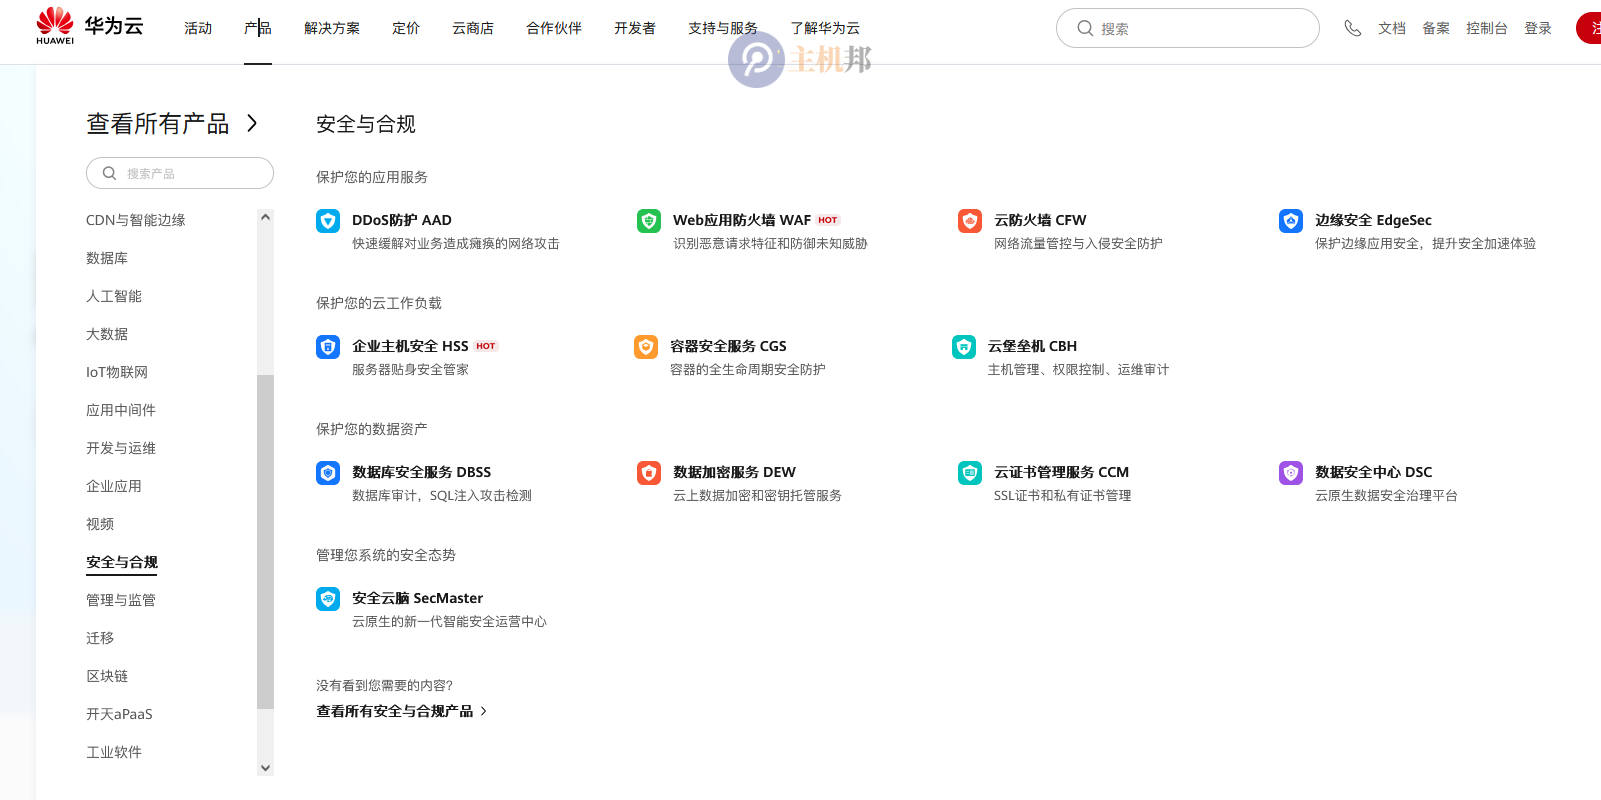Select IoT物联网 category
This screenshot has height=800, width=1601.
[117, 372]
